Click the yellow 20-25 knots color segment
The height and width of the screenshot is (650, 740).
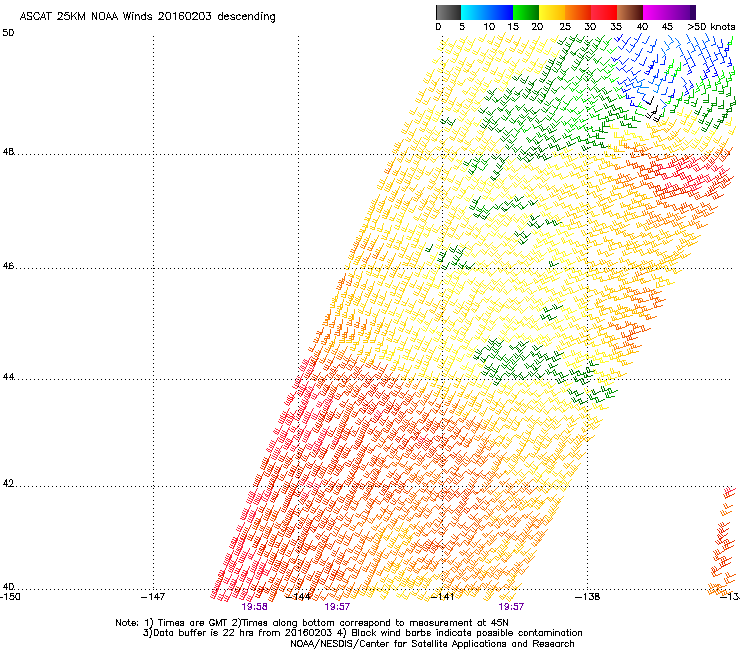pyautogui.click(x=552, y=12)
